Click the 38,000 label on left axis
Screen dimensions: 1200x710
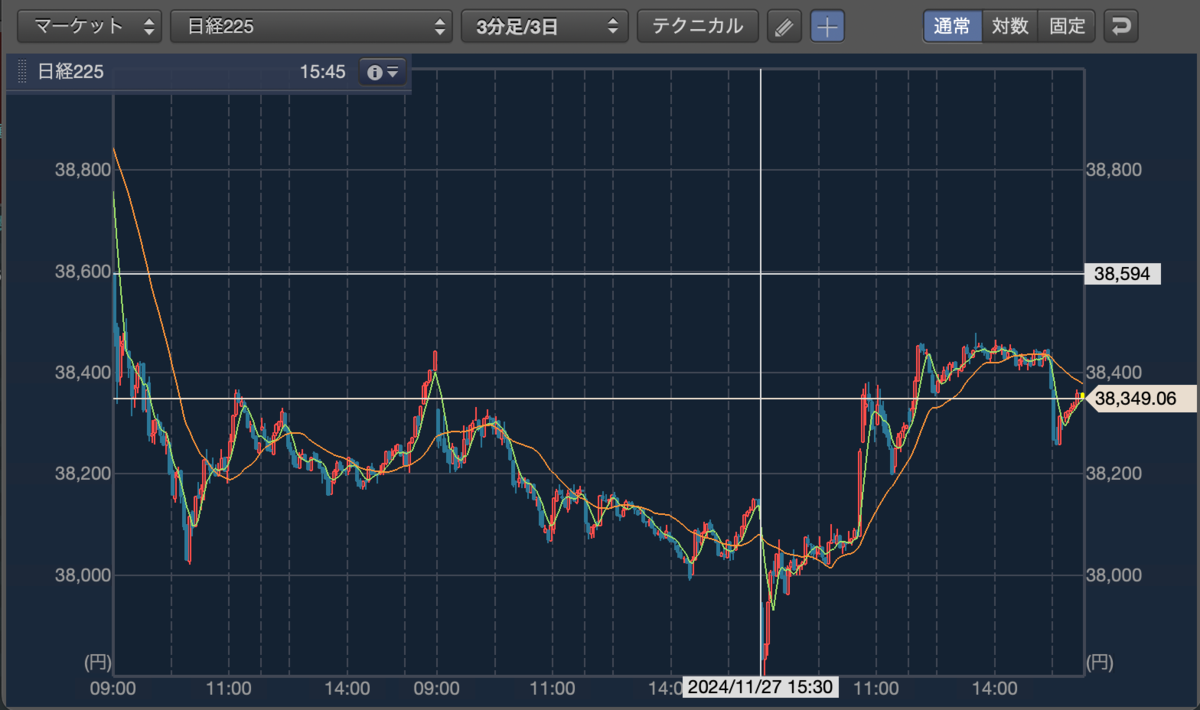pos(83,575)
